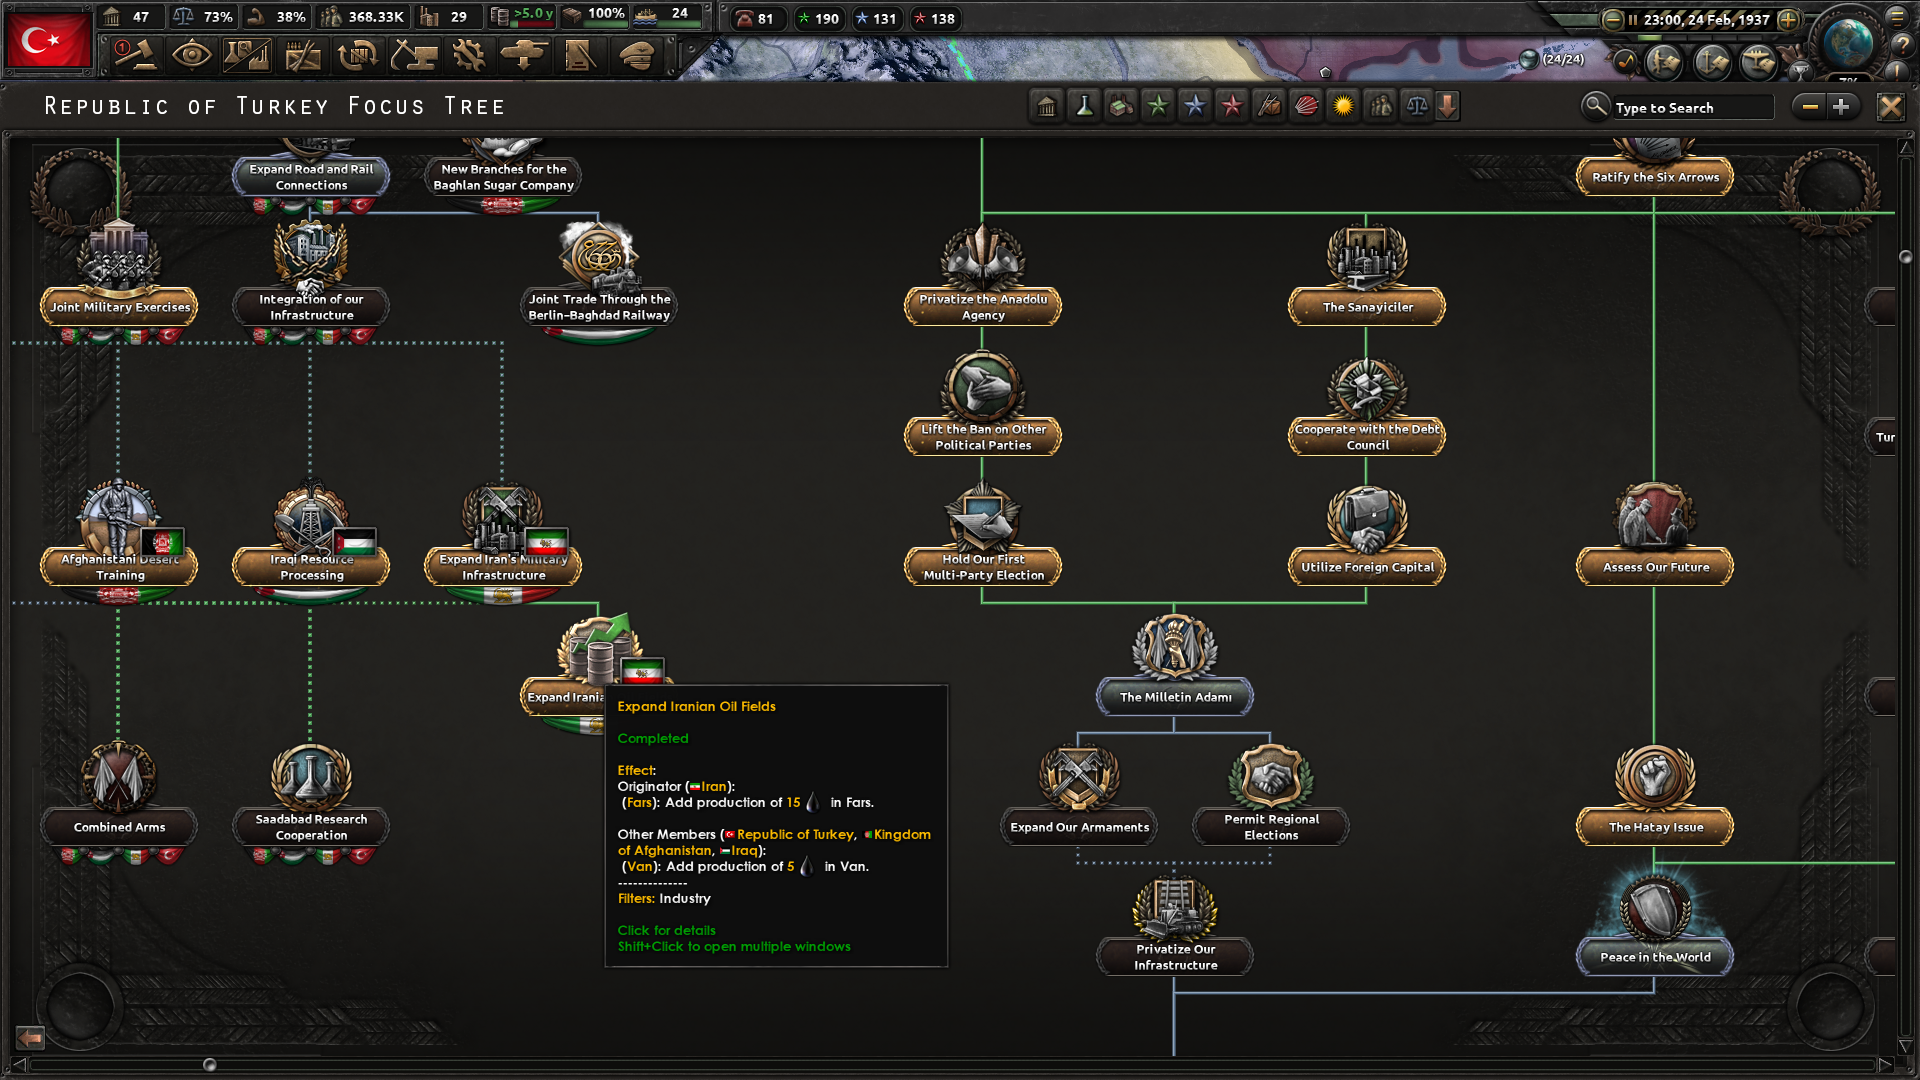This screenshot has width=1920, height=1080.
Task: Click Ratify the Six Arrows focus
Action: pos(1655,177)
